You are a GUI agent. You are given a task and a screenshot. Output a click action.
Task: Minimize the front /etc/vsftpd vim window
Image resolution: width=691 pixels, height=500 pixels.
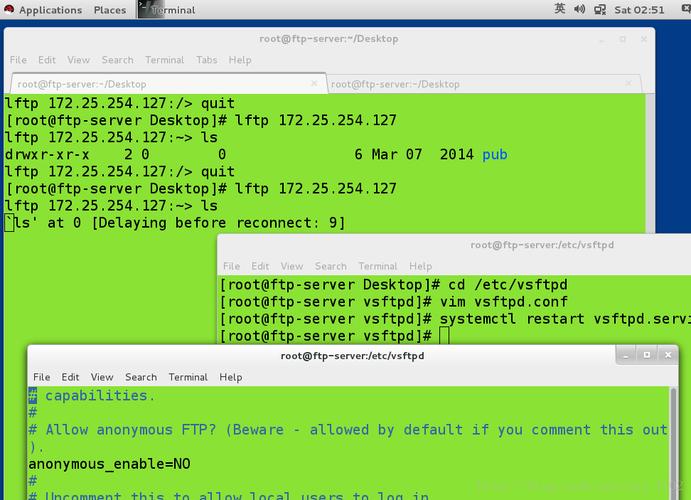click(626, 354)
